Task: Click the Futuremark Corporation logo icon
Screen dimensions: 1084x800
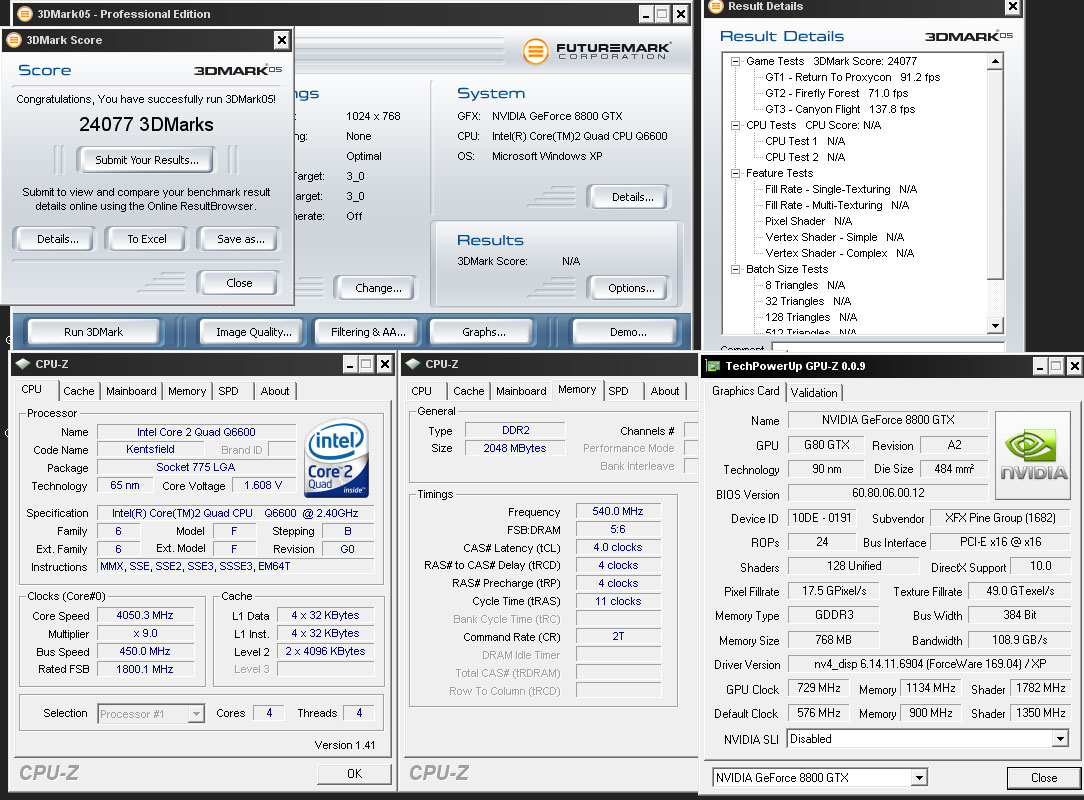Action: pos(535,51)
